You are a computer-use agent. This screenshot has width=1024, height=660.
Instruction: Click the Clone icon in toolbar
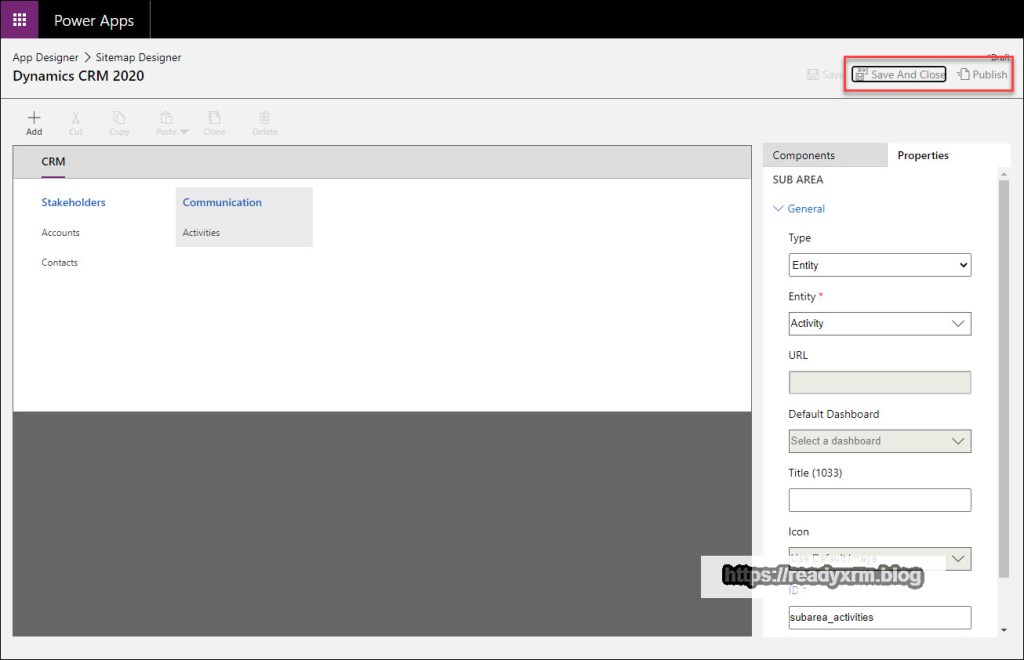coord(214,118)
